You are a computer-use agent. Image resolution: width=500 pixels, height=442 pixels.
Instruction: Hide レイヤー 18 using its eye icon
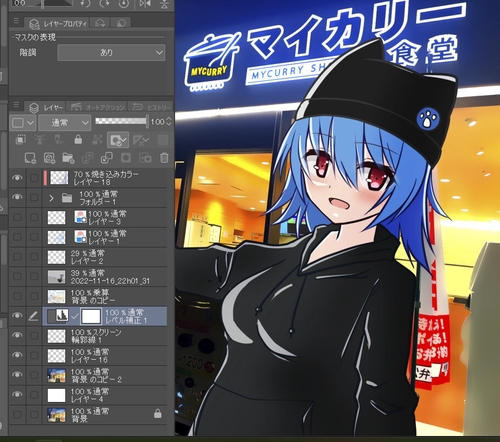(x=17, y=178)
